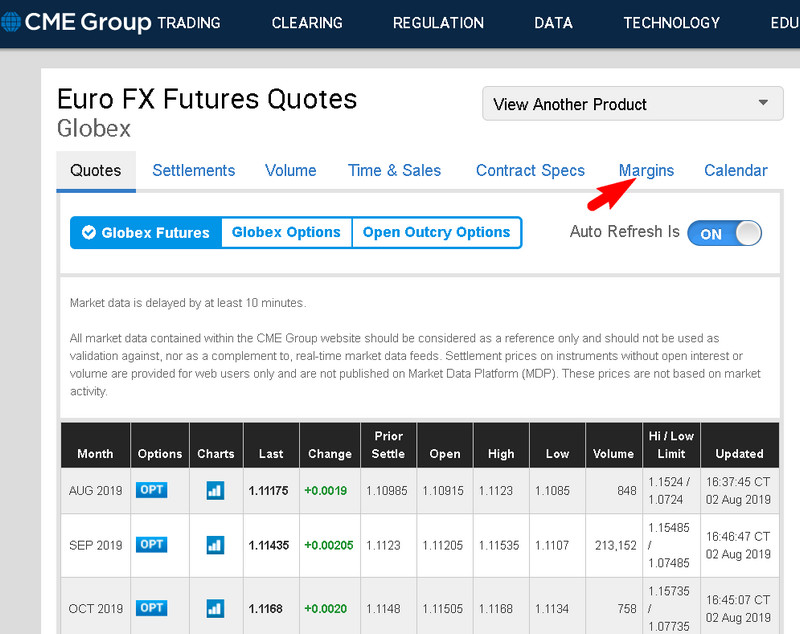Turn off the Auto Refresh switch
800x634 pixels.
pyautogui.click(x=724, y=233)
